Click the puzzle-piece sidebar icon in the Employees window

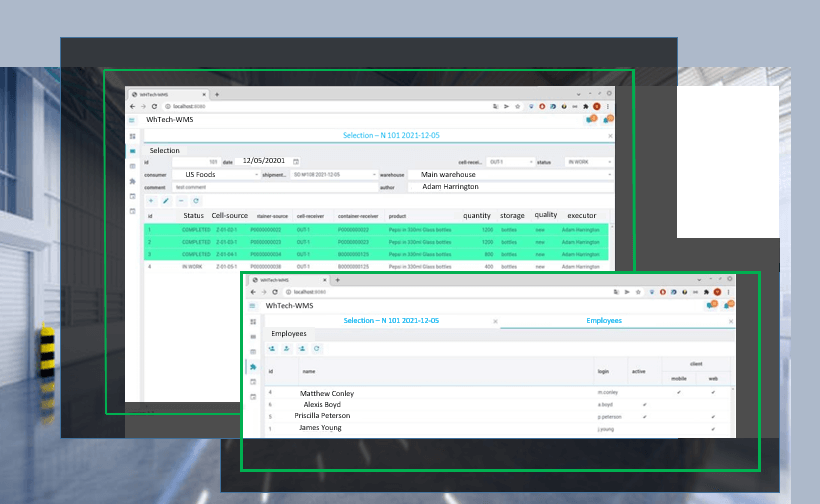pos(253,367)
